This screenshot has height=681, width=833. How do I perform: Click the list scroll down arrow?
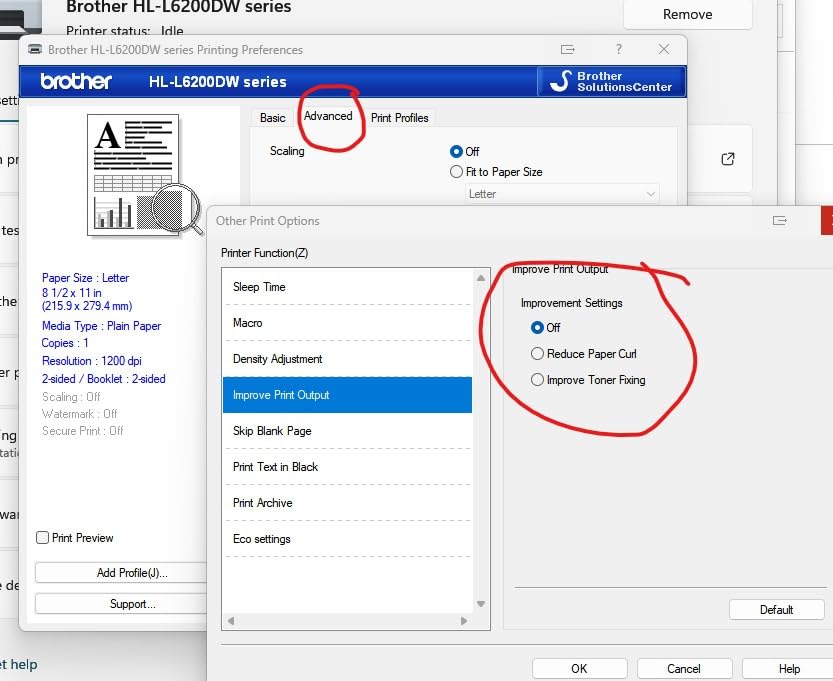(x=481, y=604)
